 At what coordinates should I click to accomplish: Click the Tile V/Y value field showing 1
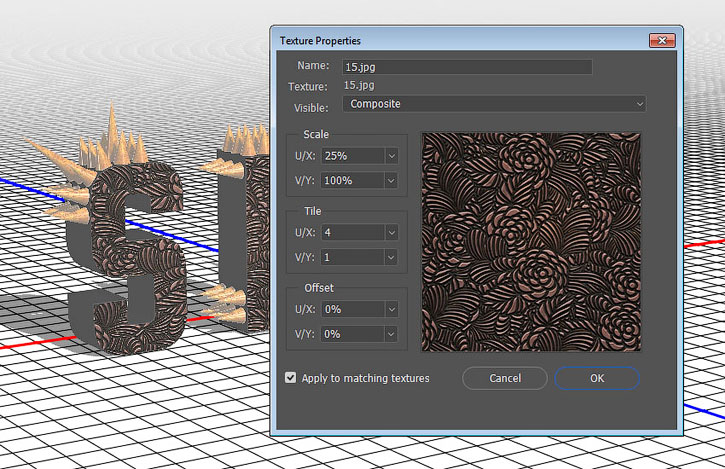pyautogui.click(x=353, y=257)
